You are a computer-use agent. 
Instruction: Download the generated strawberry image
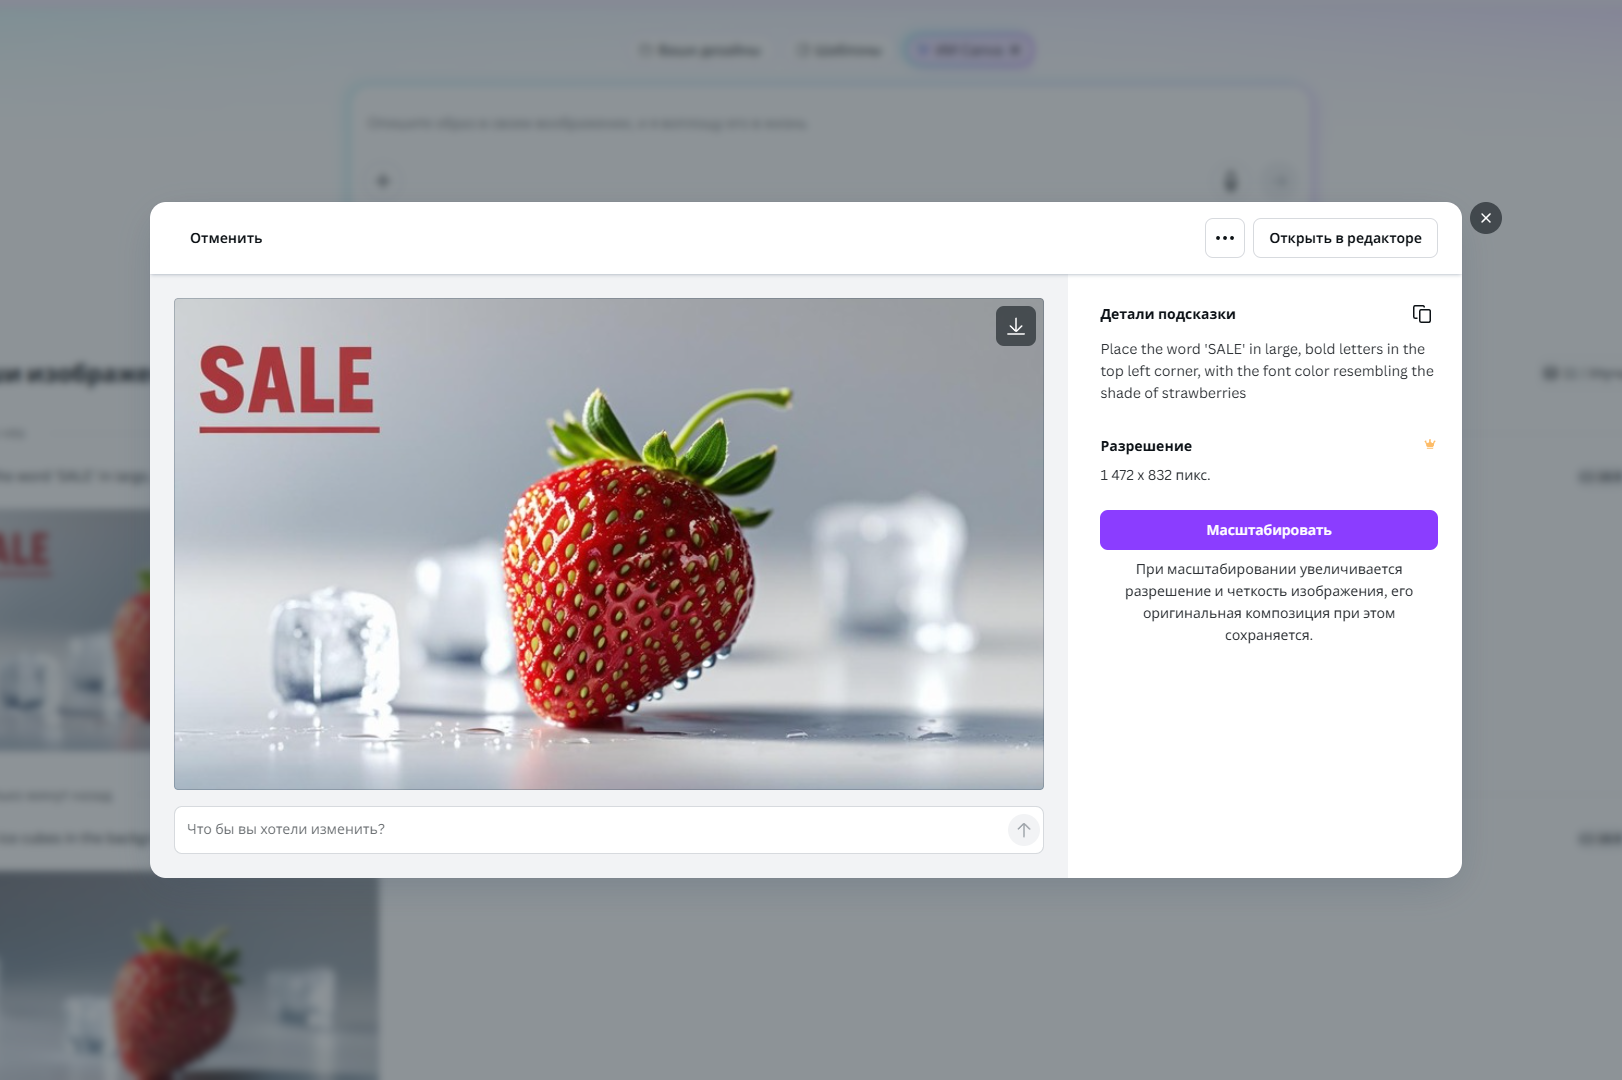pyautogui.click(x=1015, y=326)
